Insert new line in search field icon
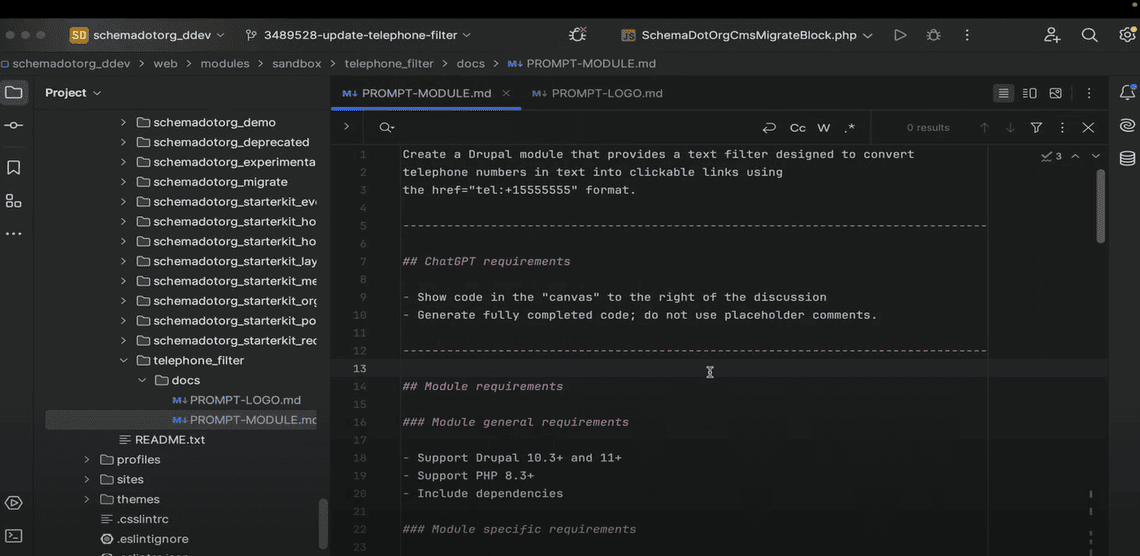1140x556 pixels. 769,128
